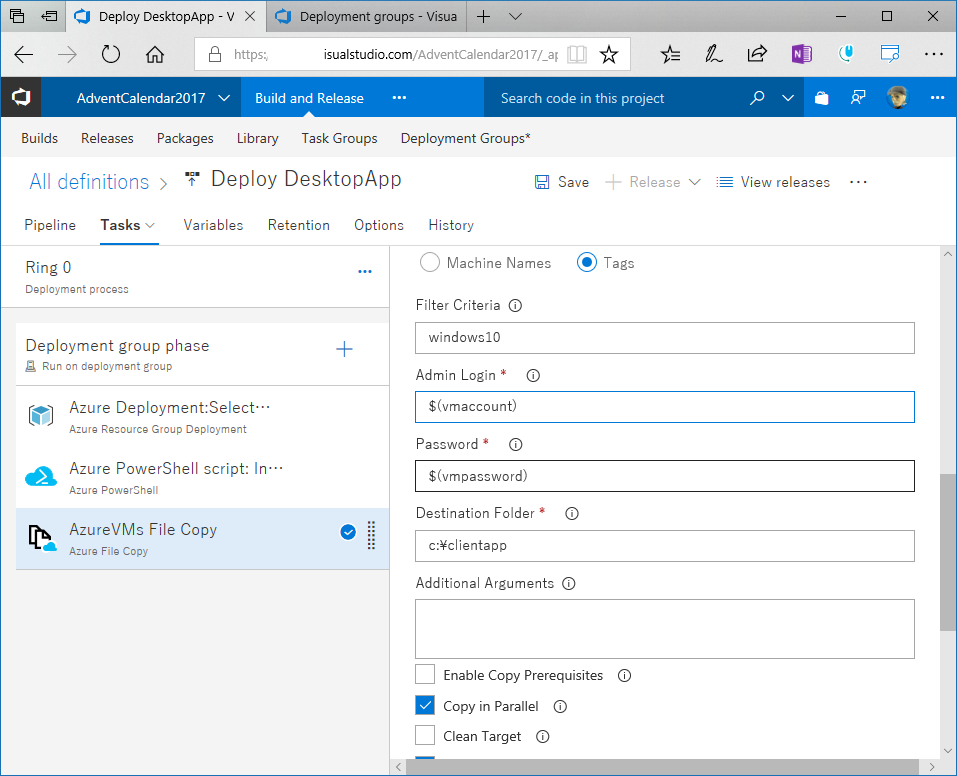Image resolution: width=957 pixels, height=776 pixels.
Task: Save the release definition
Action: tap(562, 182)
